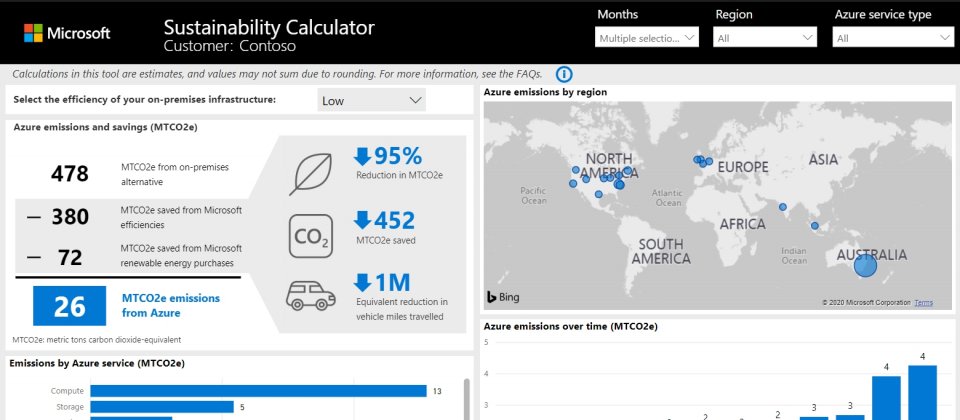Image resolution: width=960 pixels, height=420 pixels.
Task: Click the 1M vehicle miles value
Action: (392, 282)
